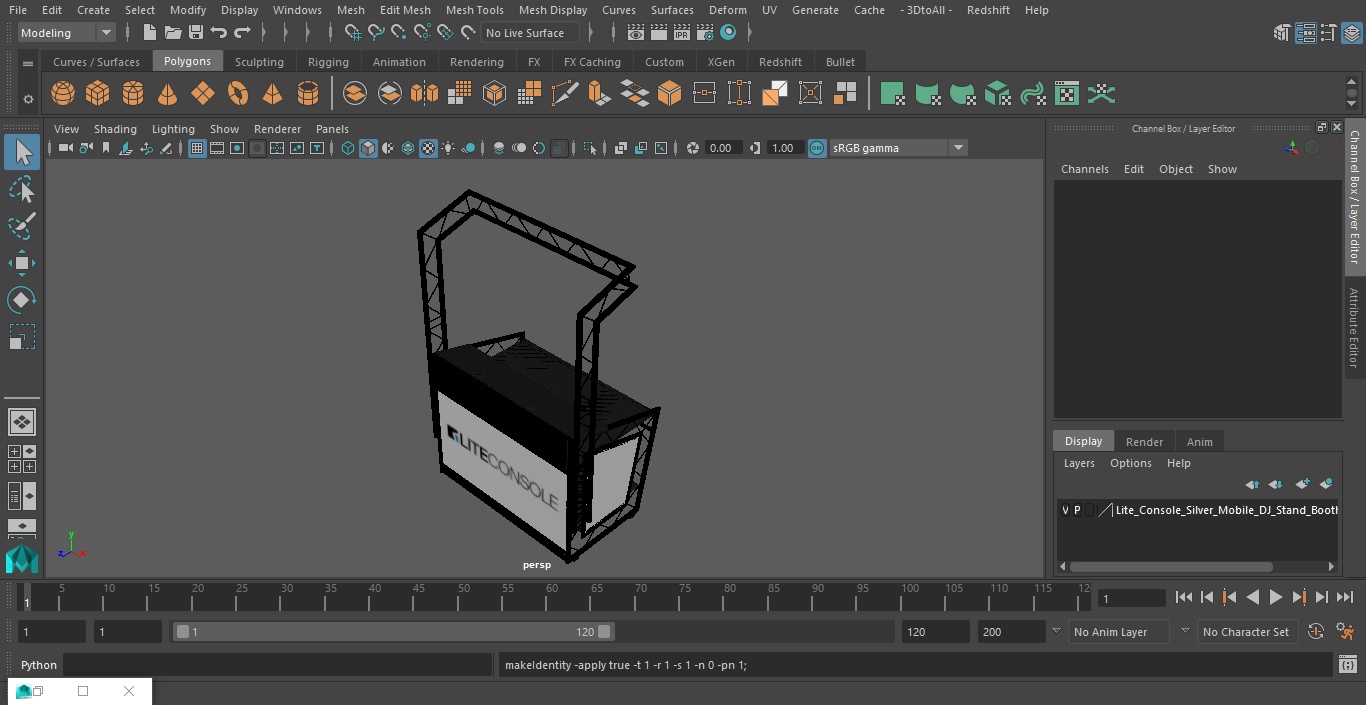Select the Paint Selection tool
The height and width of the screenshot is (705, 1366).
tap(22, 226)
